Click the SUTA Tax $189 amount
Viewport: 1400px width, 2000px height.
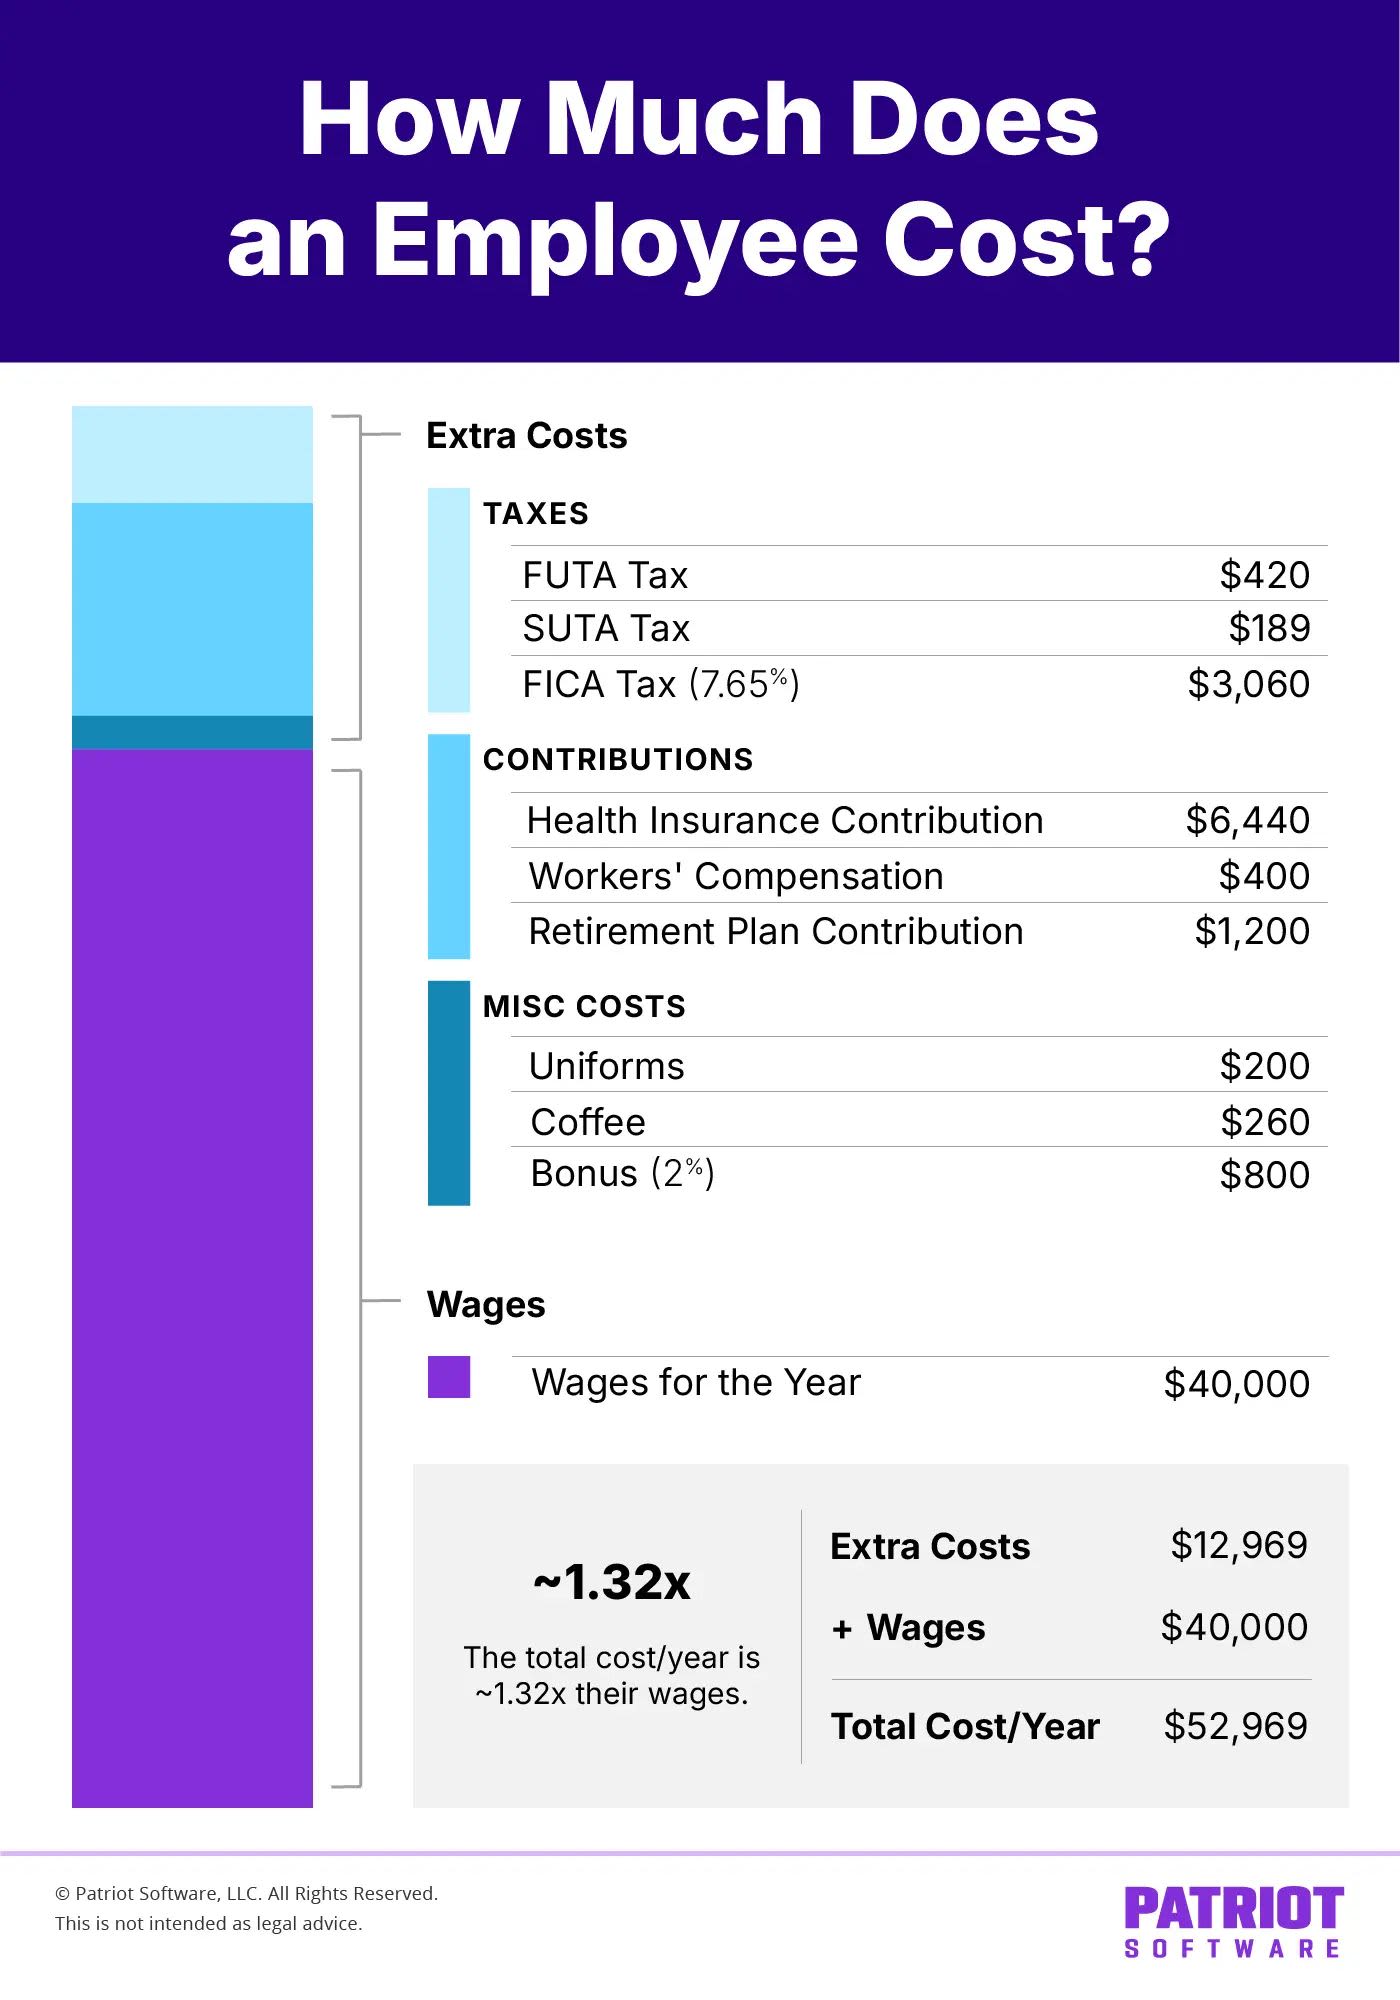(1269, 629)
